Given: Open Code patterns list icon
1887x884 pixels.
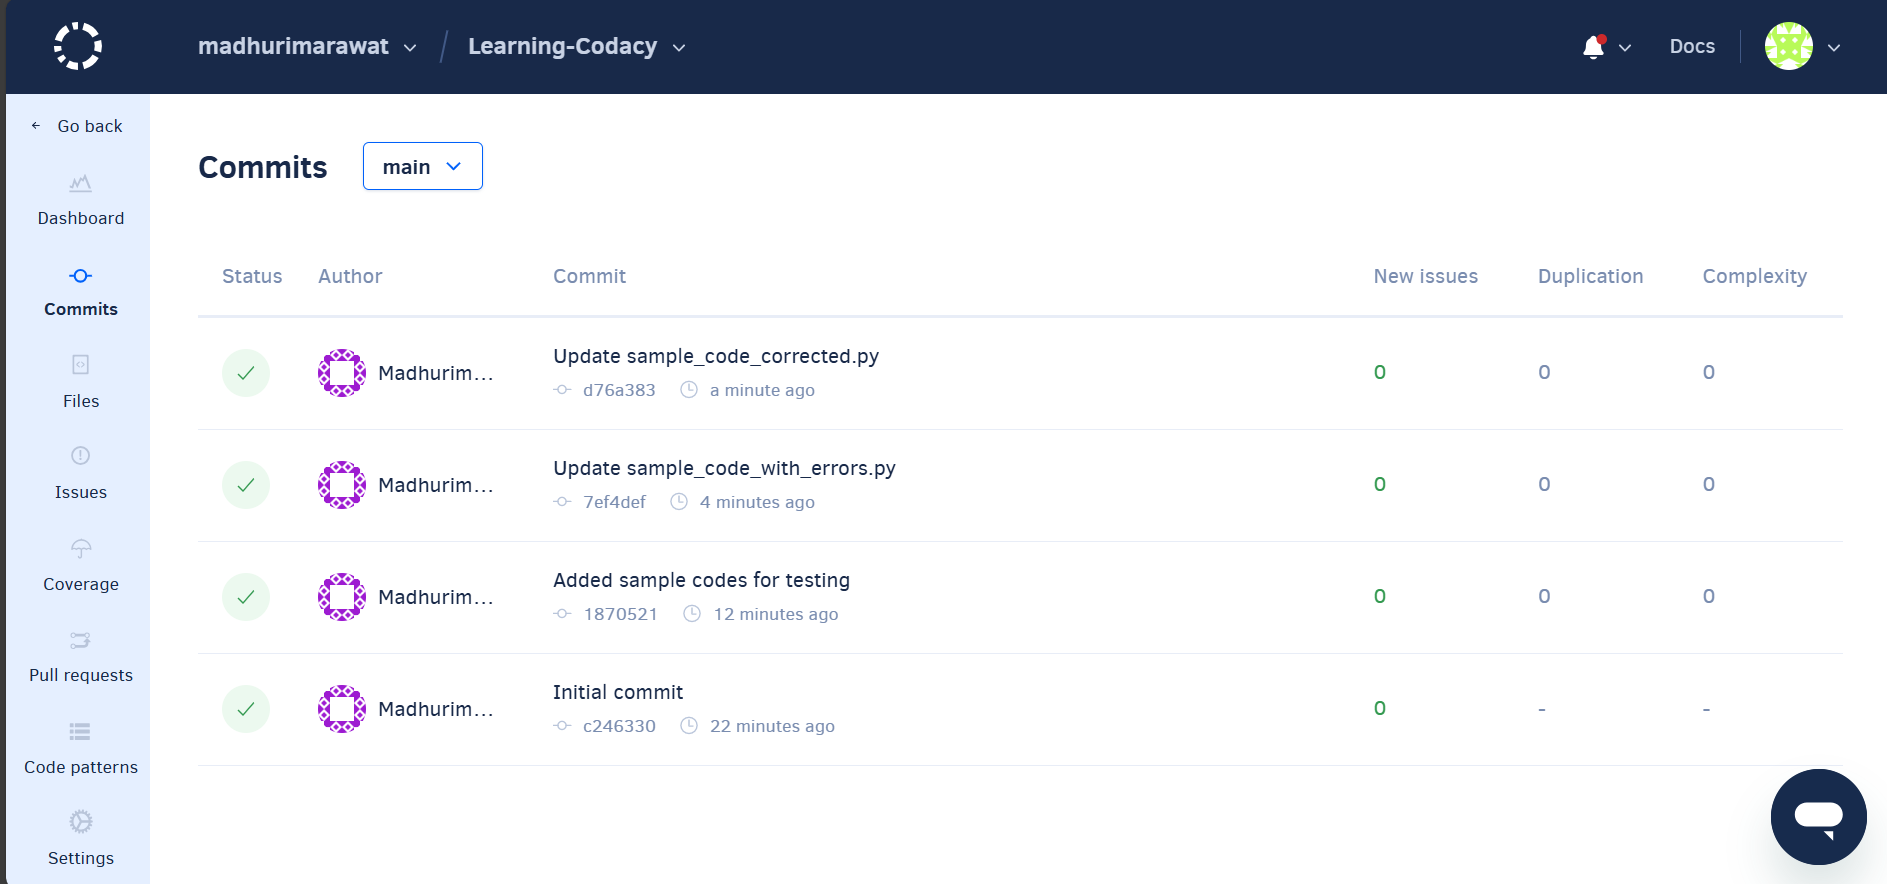Looking at the screenshot, I should click(81, 732).
